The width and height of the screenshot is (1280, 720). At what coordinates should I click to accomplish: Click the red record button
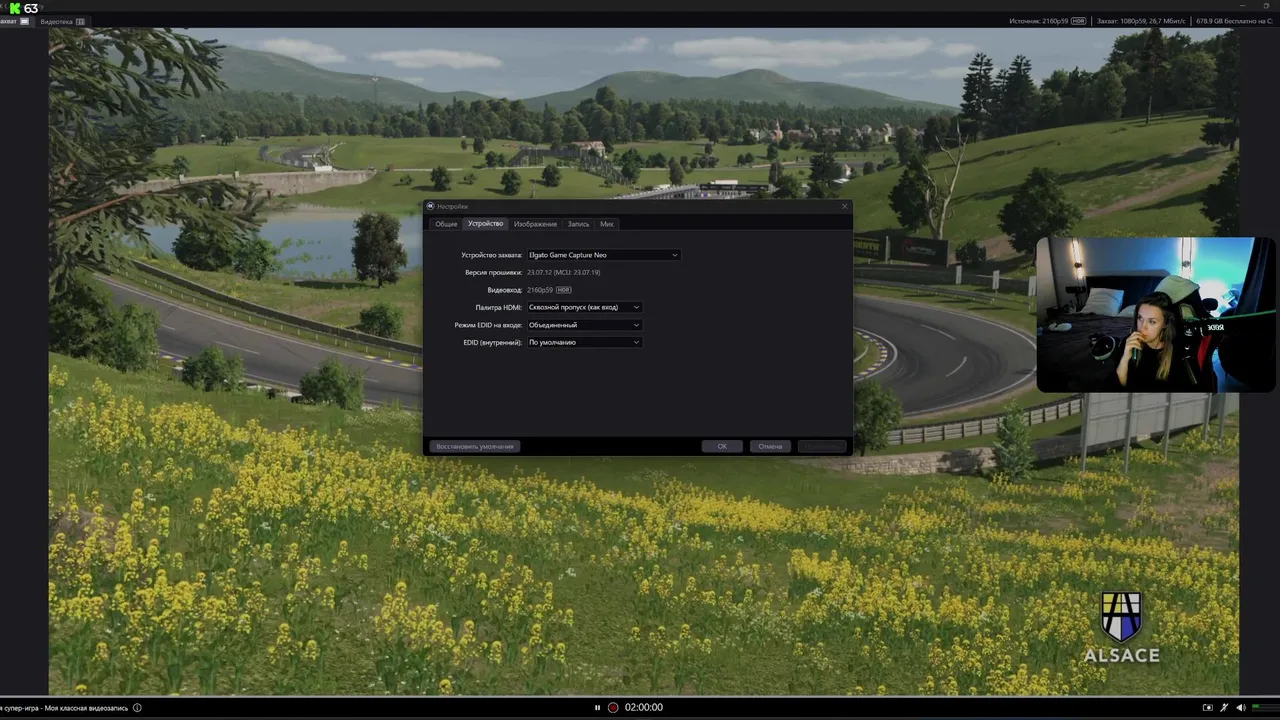613,707
